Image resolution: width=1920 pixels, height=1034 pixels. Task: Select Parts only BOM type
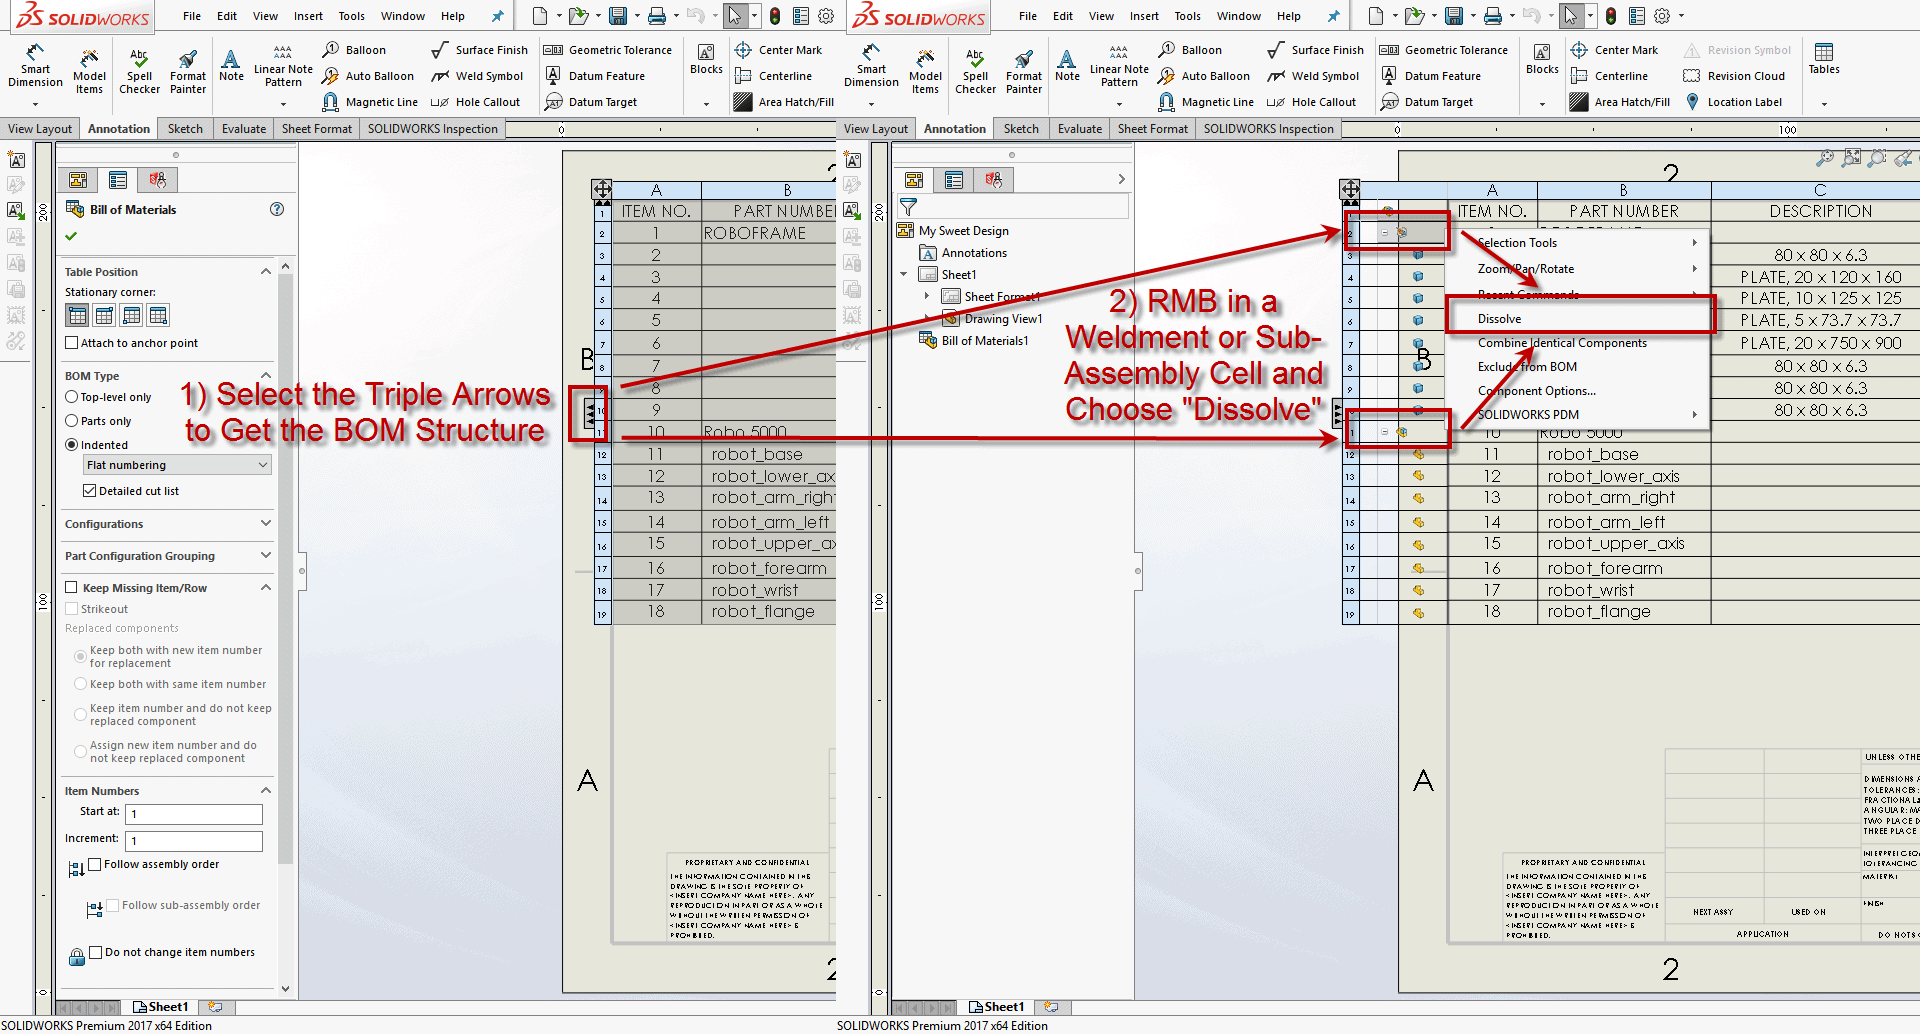point(71,421)
